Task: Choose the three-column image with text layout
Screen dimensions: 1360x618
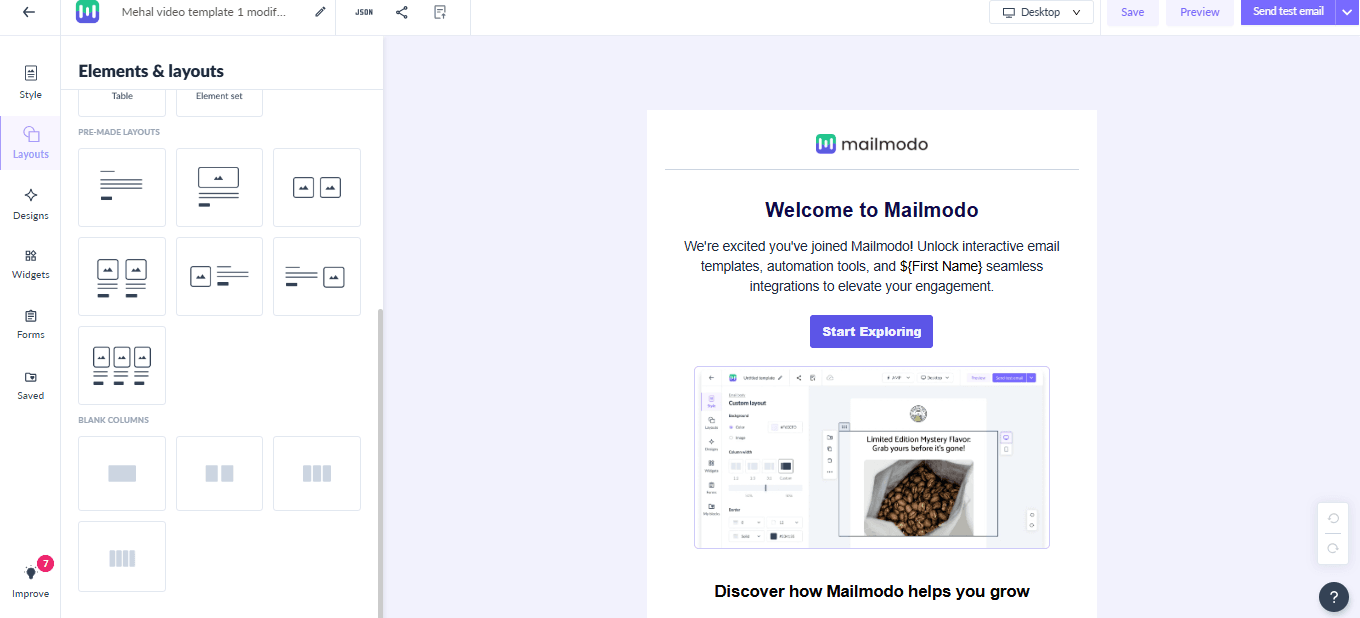Action: click(x=122, y=365)
